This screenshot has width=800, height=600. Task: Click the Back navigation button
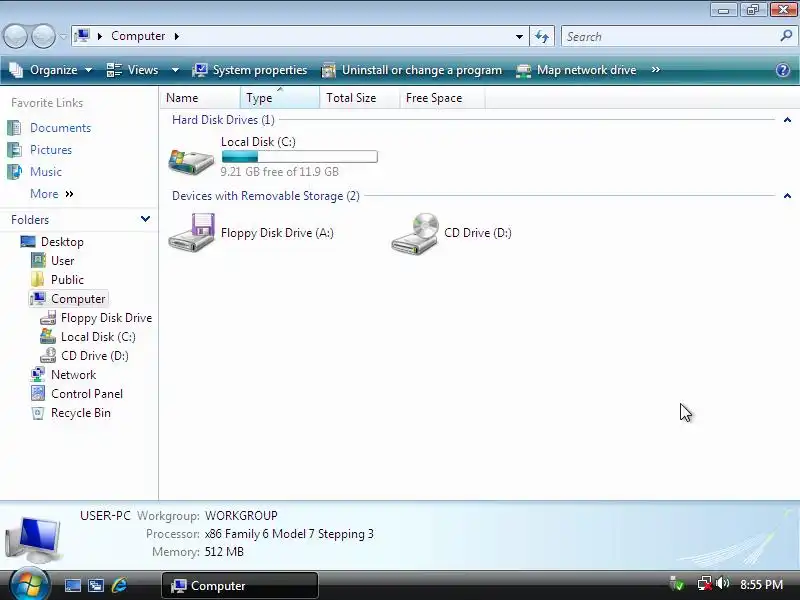click(x=15, y=36)
